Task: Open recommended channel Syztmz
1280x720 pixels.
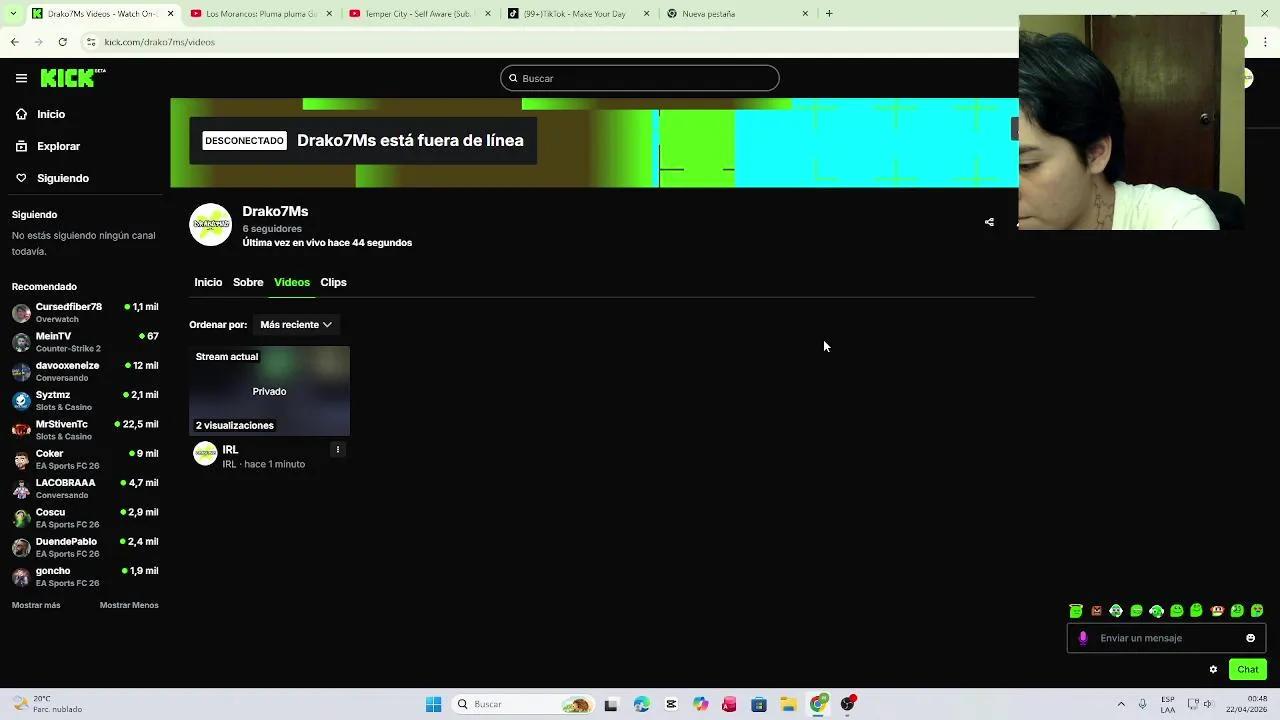Action: tap(85, 400)
